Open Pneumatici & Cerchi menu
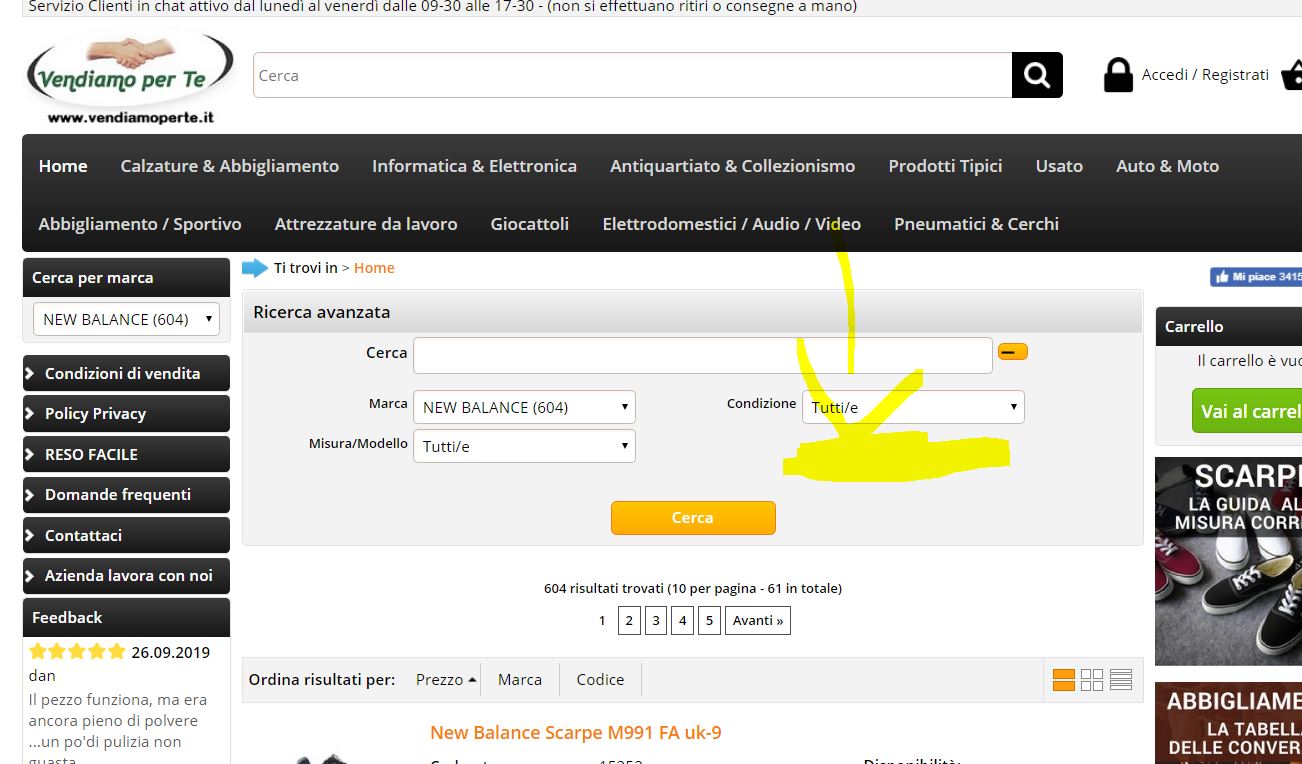The height and width of the screenshot is (764, 1302). click(x=976, y=224)
